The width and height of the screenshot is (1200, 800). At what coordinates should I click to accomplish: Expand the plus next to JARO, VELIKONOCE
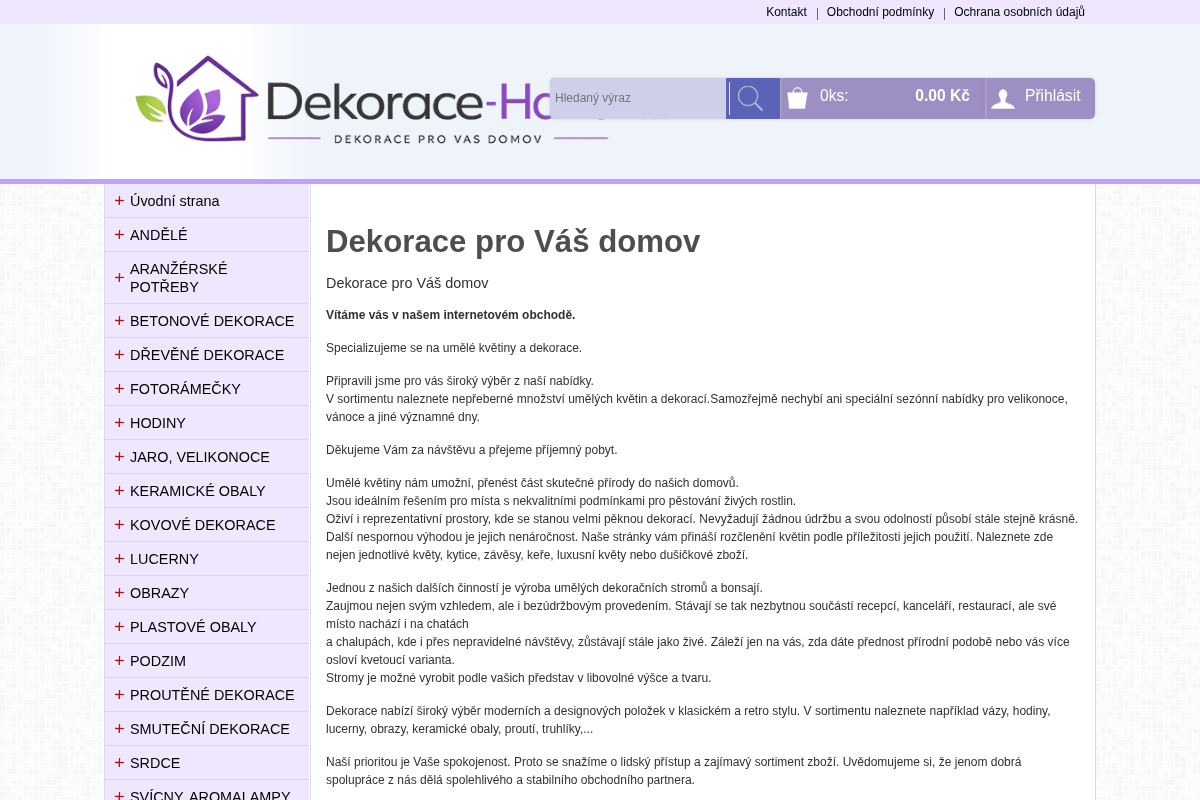click(x=119, y=457)
